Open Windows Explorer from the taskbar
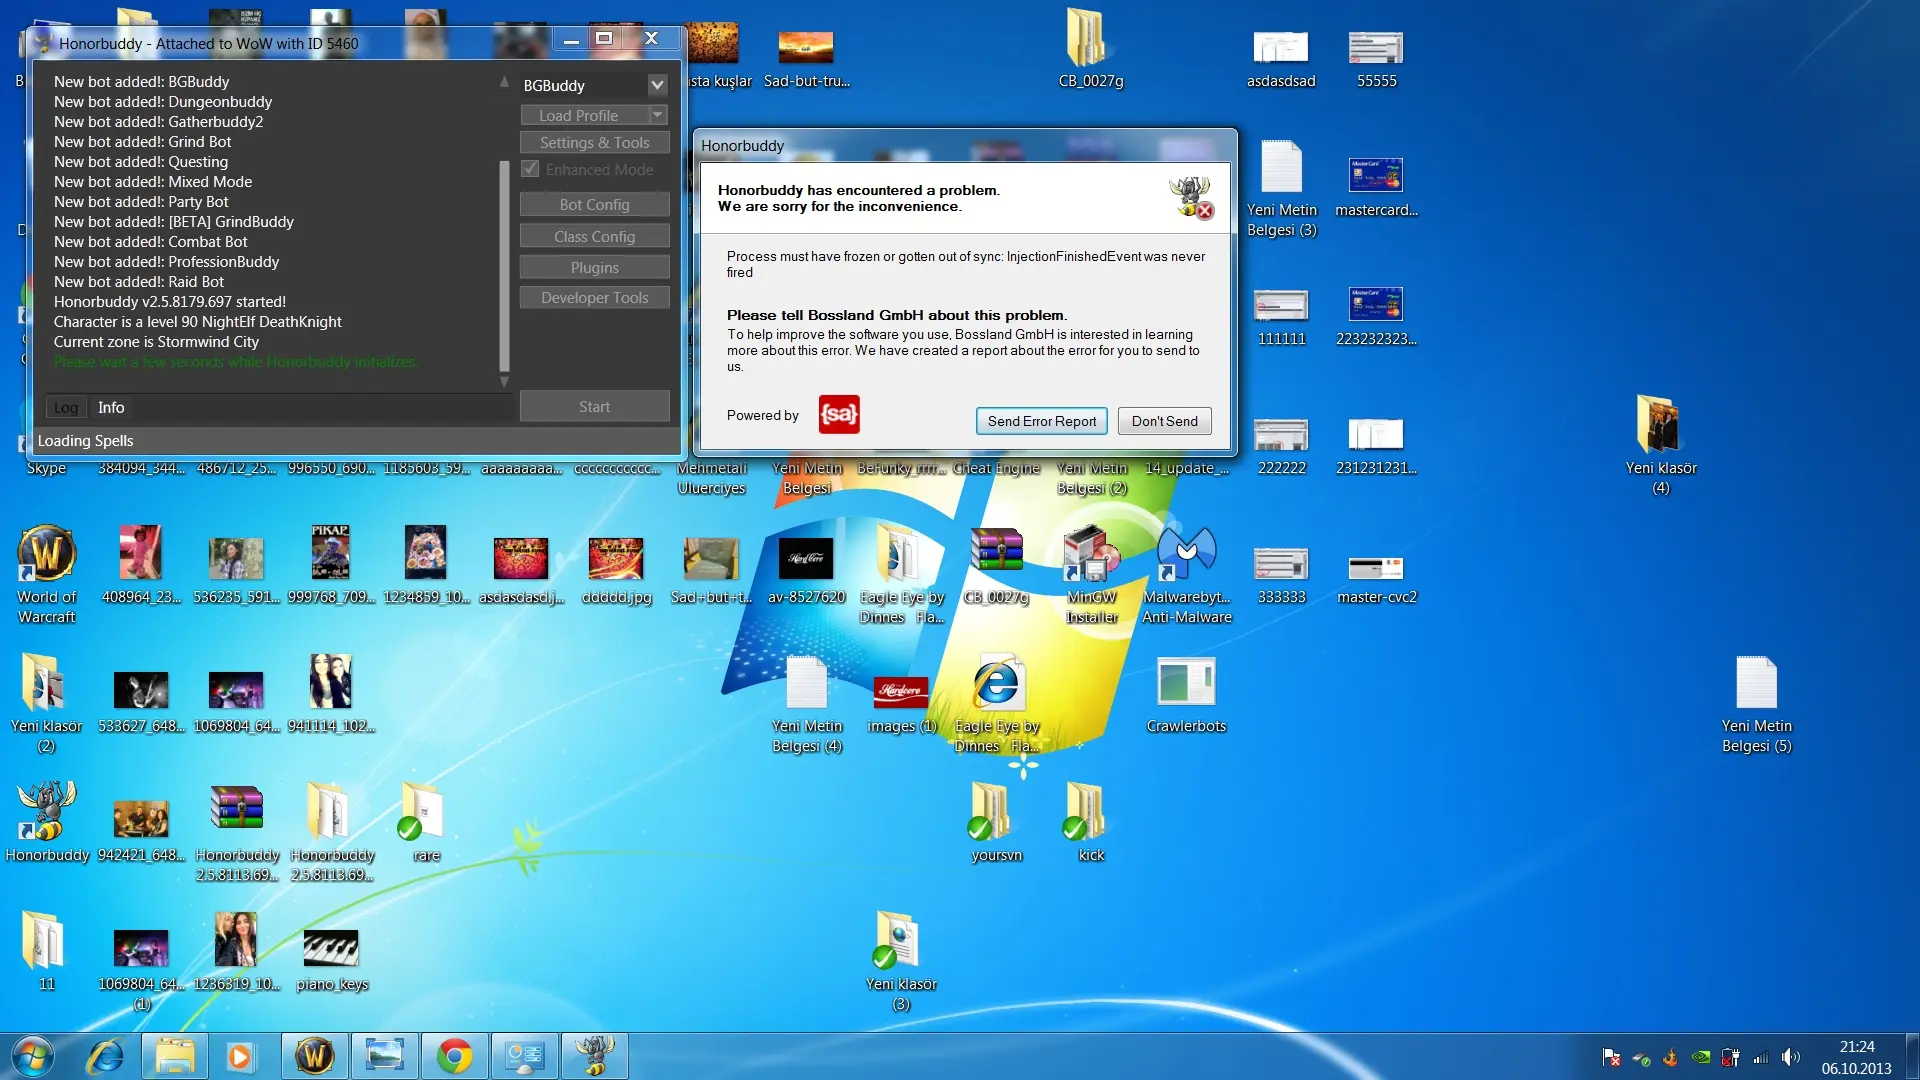This screenshot has height=1080, width=1920. click(174, 1056)
